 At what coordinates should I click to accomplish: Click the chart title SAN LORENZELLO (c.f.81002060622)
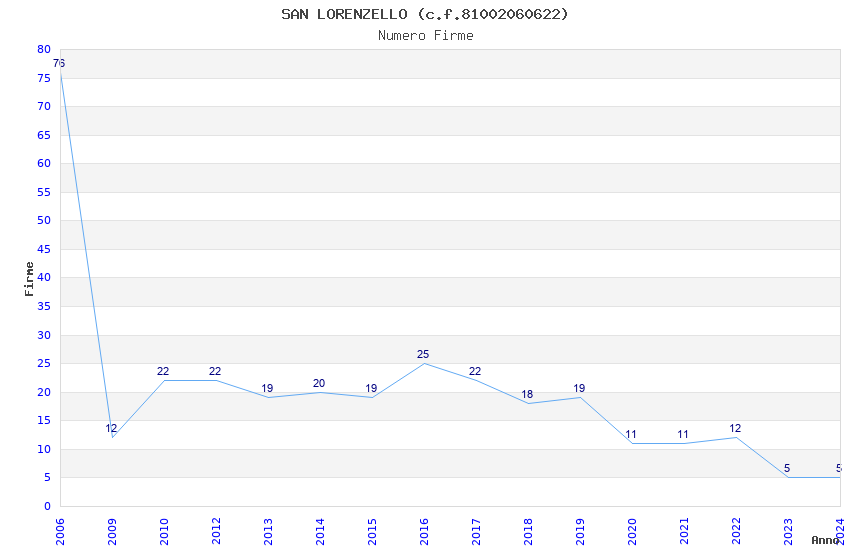pos(424,14)
